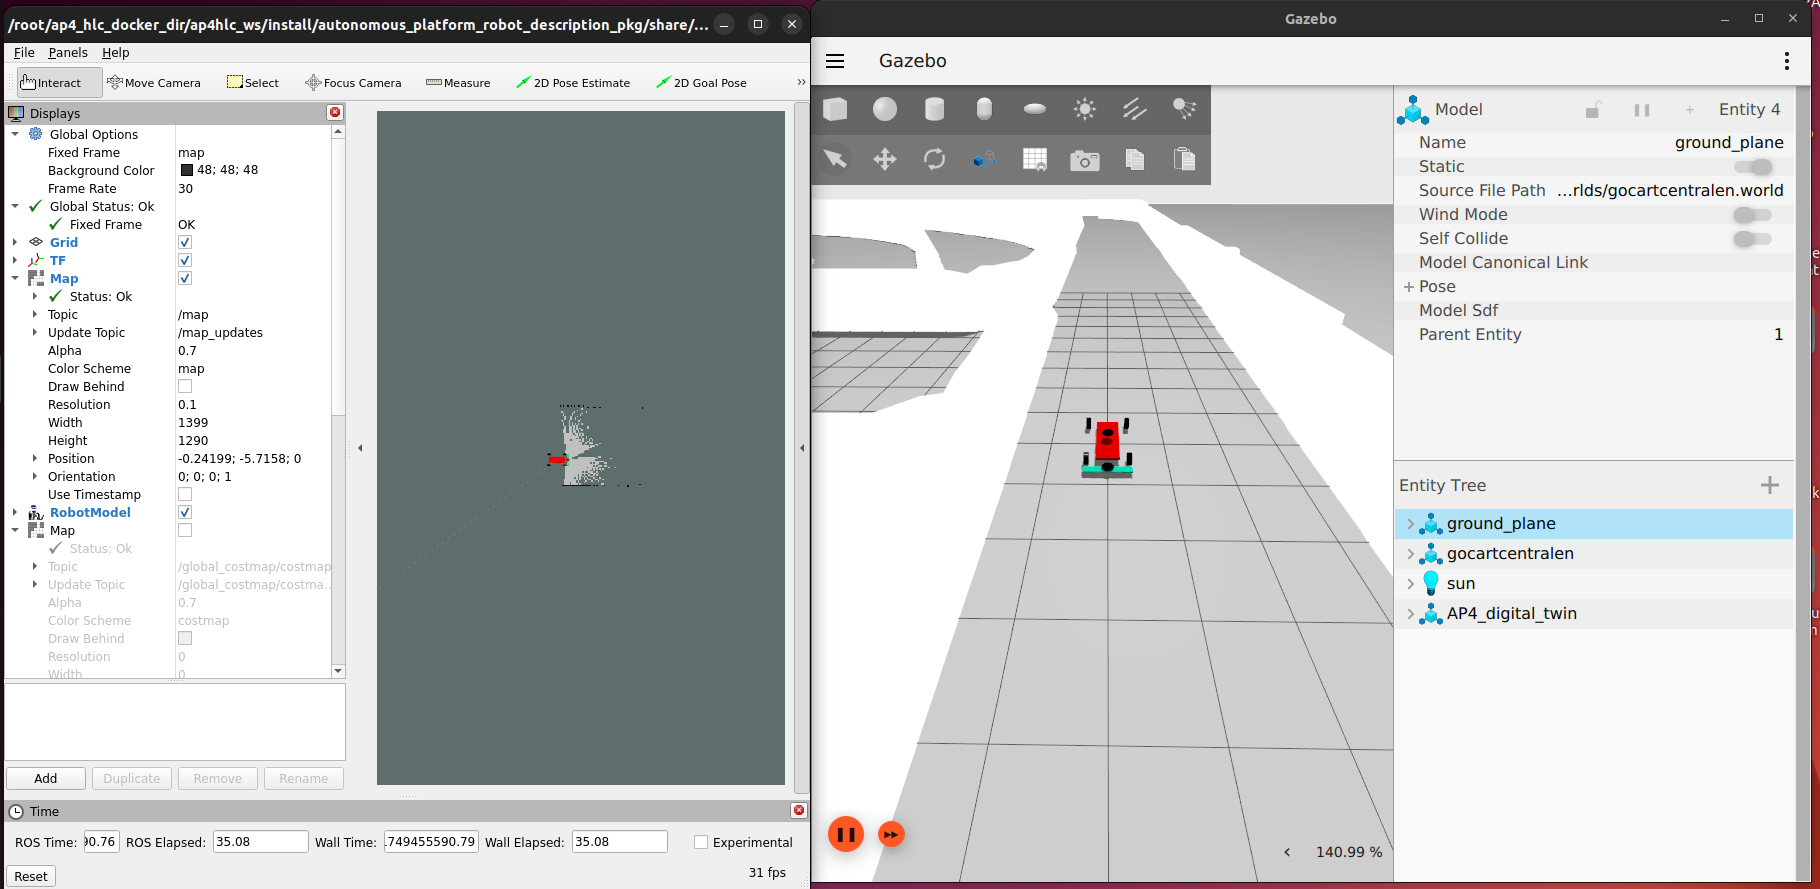Toggle the RobotModel display checkbox

pyautogui.click(x=185, y=512)
